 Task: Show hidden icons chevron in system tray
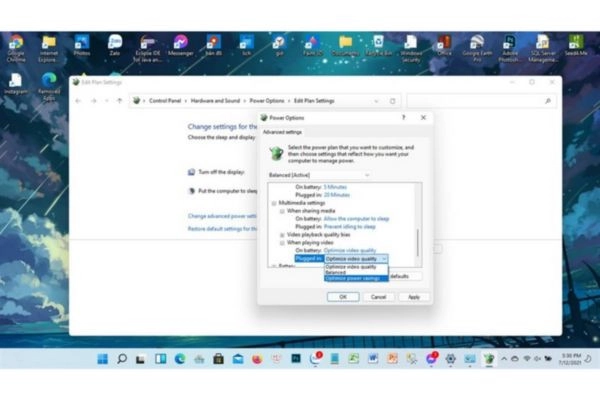click(x=504, y=359)
